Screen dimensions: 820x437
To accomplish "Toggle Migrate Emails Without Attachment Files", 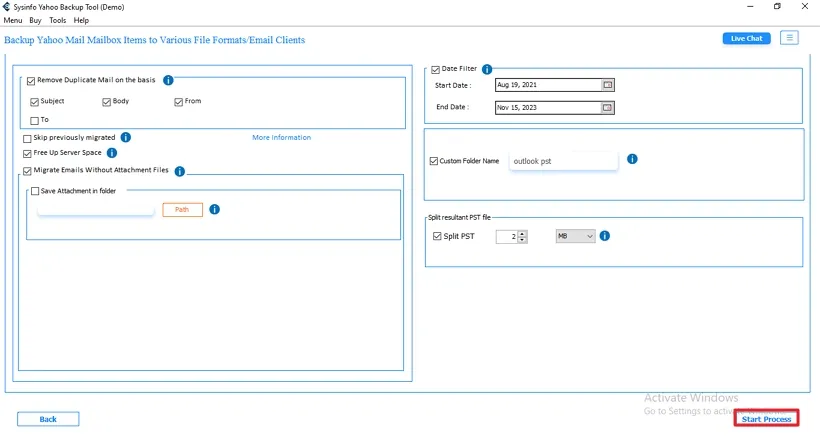I will point(27,170).
